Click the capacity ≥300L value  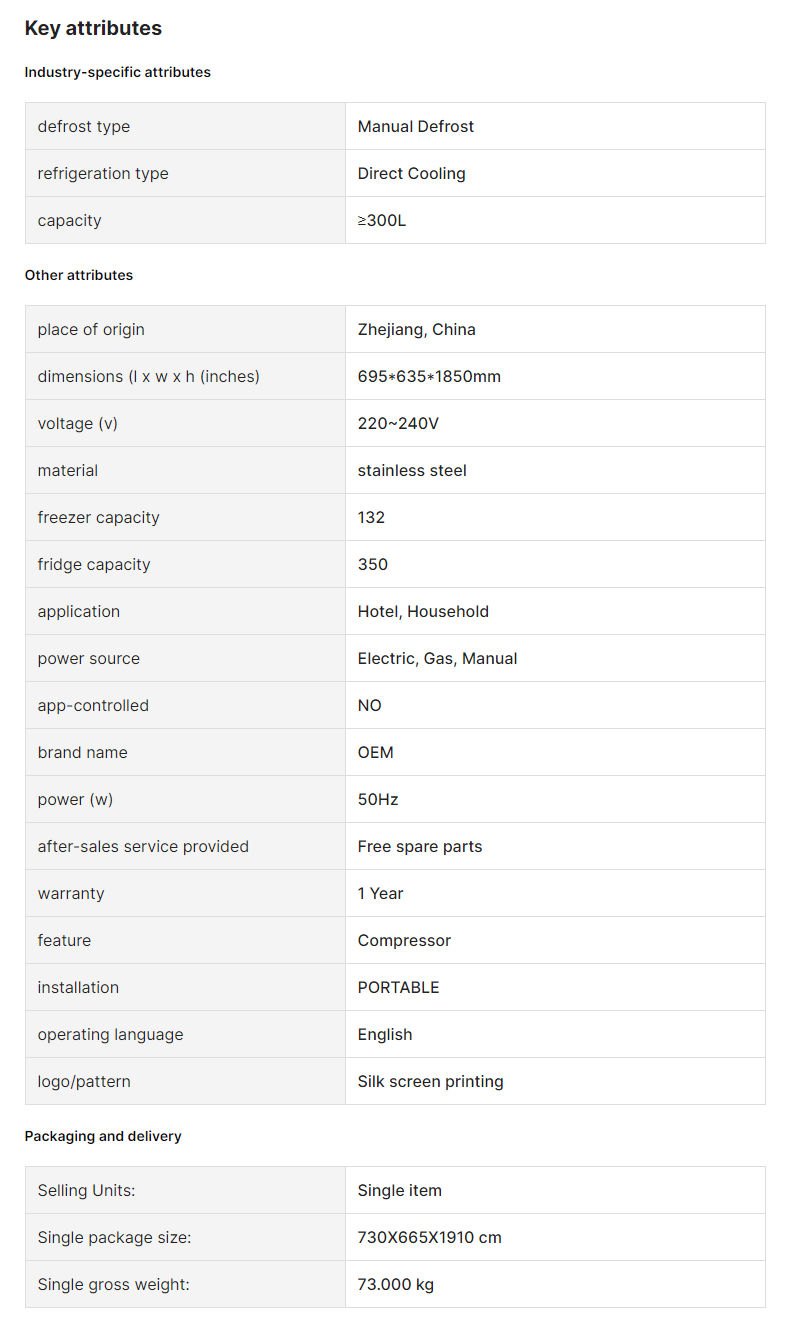click(382, 220)
